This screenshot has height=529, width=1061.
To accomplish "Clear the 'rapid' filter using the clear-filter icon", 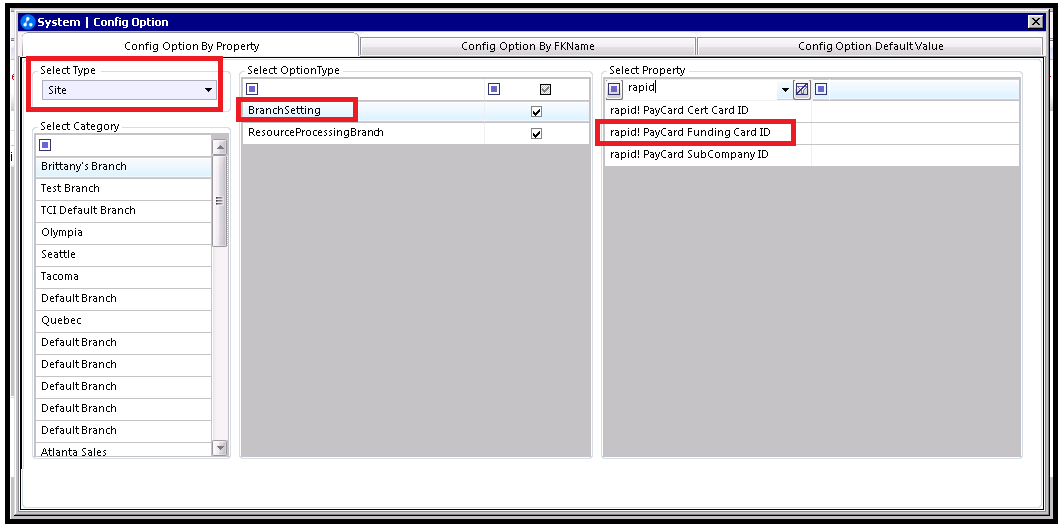I will 803,89.
